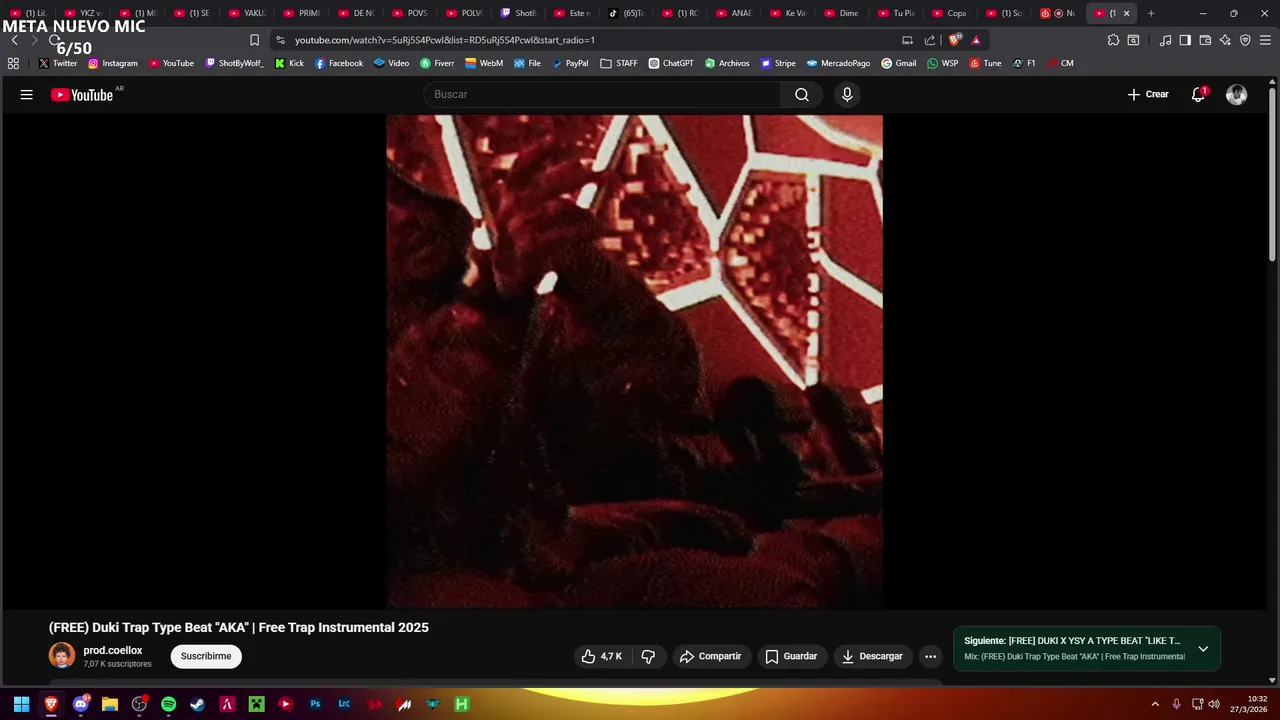
Task: Open prod.coellox channel avatar
Action: [62, 656]
